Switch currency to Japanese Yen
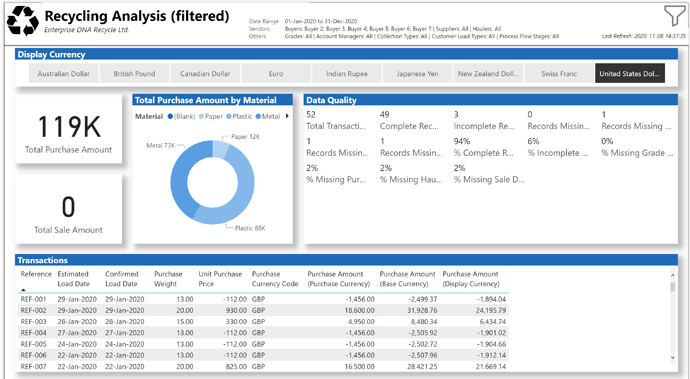Viewport: 690px width, 379px height. 417,74
